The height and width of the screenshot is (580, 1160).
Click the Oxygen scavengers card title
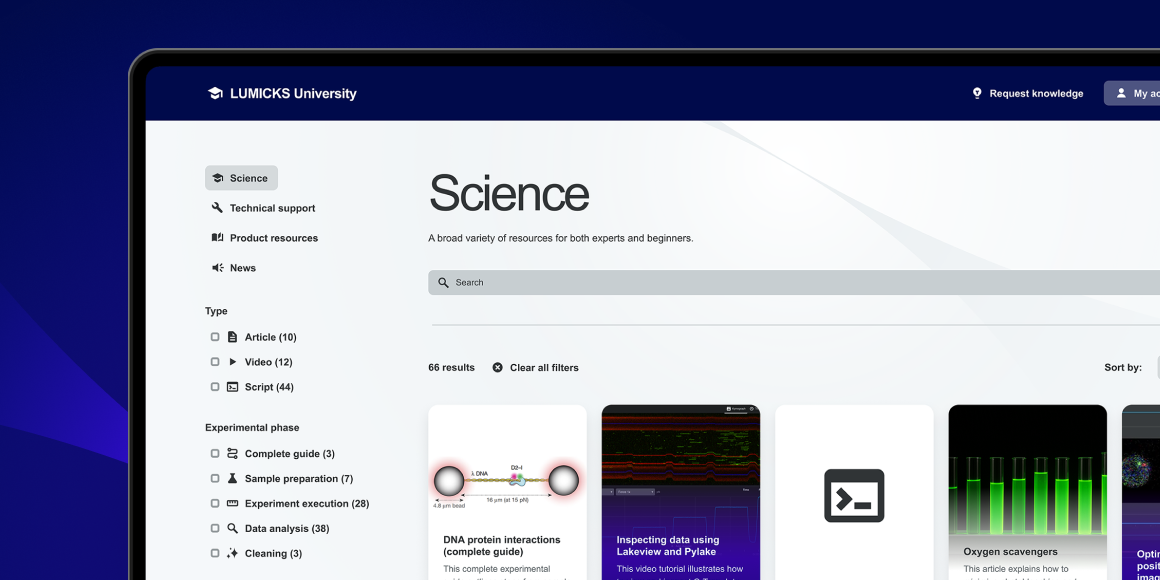[x=1011, y=552]
